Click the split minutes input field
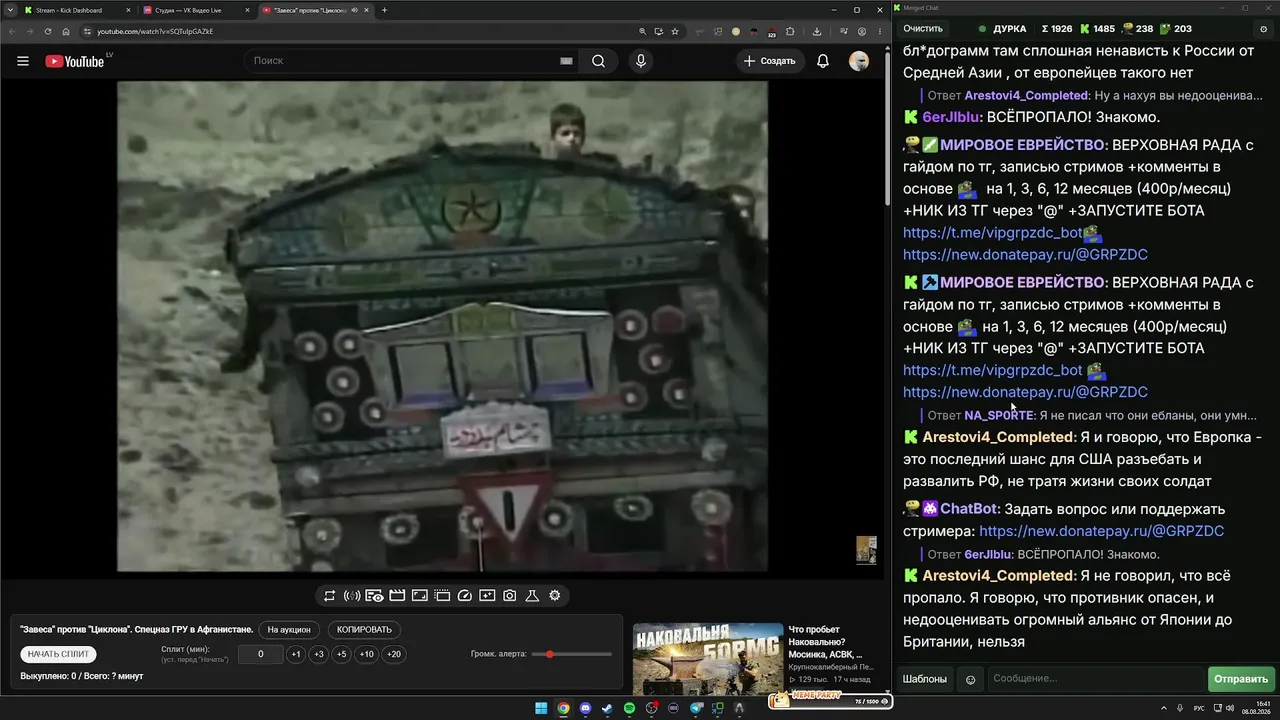 260,654
